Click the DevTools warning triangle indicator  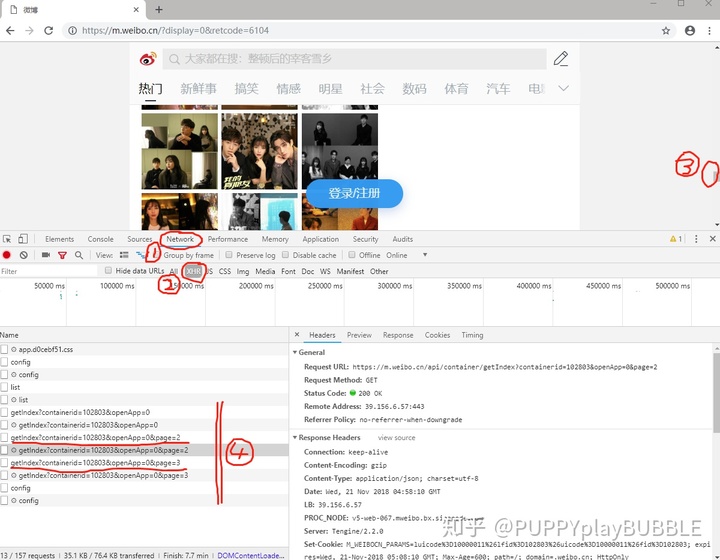[673, 239]
